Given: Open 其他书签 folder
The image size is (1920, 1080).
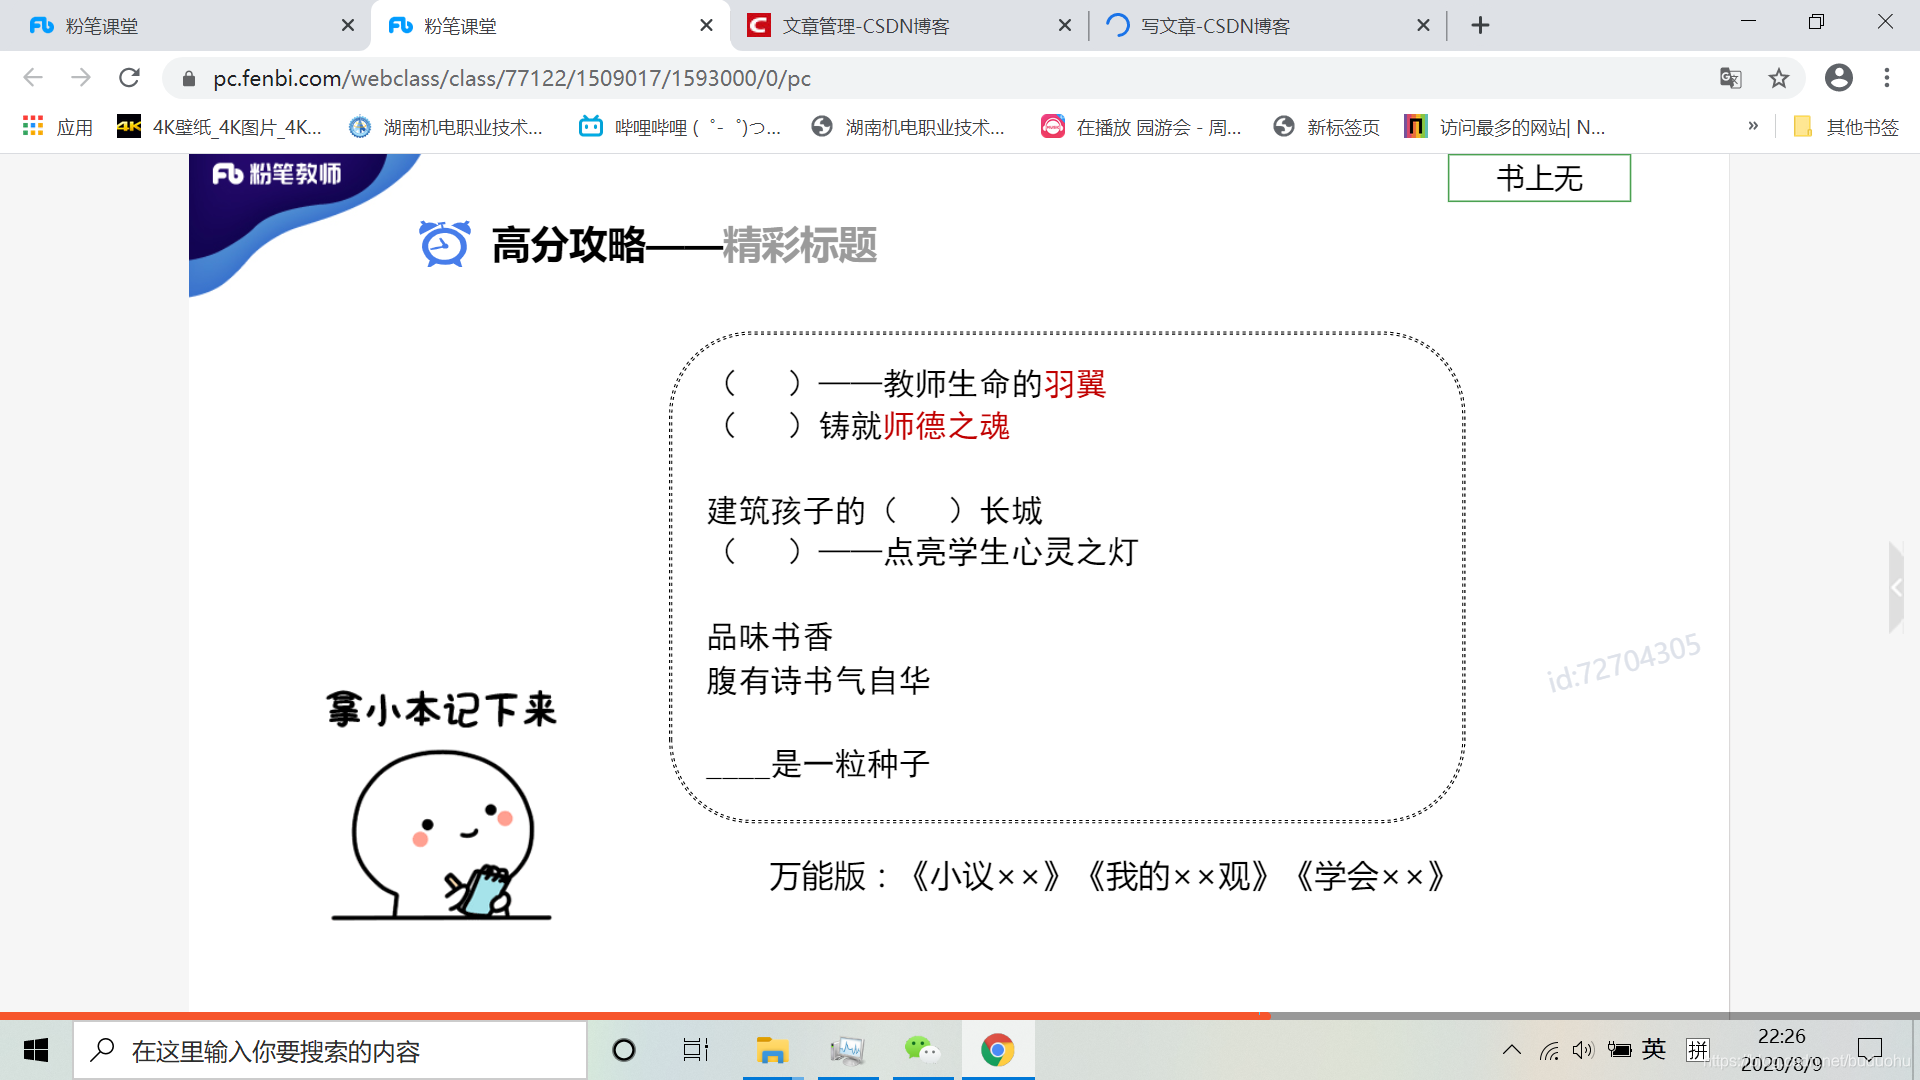Looking at the screenshot, I should point(1846,127).
